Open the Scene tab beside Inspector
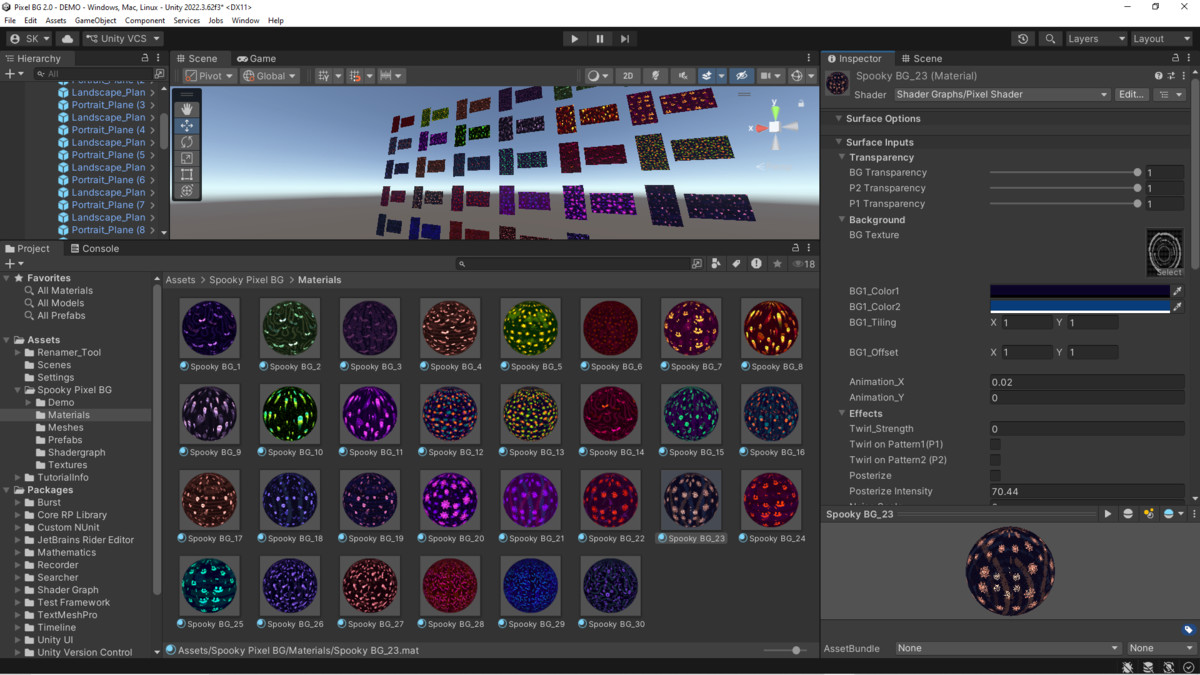 pyautogui.click(x=921, y=58)
